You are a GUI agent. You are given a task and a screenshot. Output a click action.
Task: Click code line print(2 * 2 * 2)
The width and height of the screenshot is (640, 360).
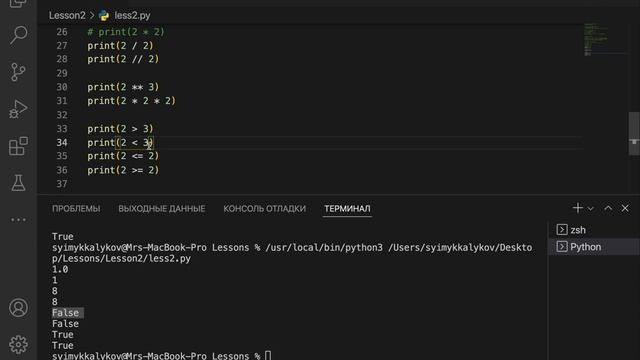pyautogui.click(x=131, y=101)
